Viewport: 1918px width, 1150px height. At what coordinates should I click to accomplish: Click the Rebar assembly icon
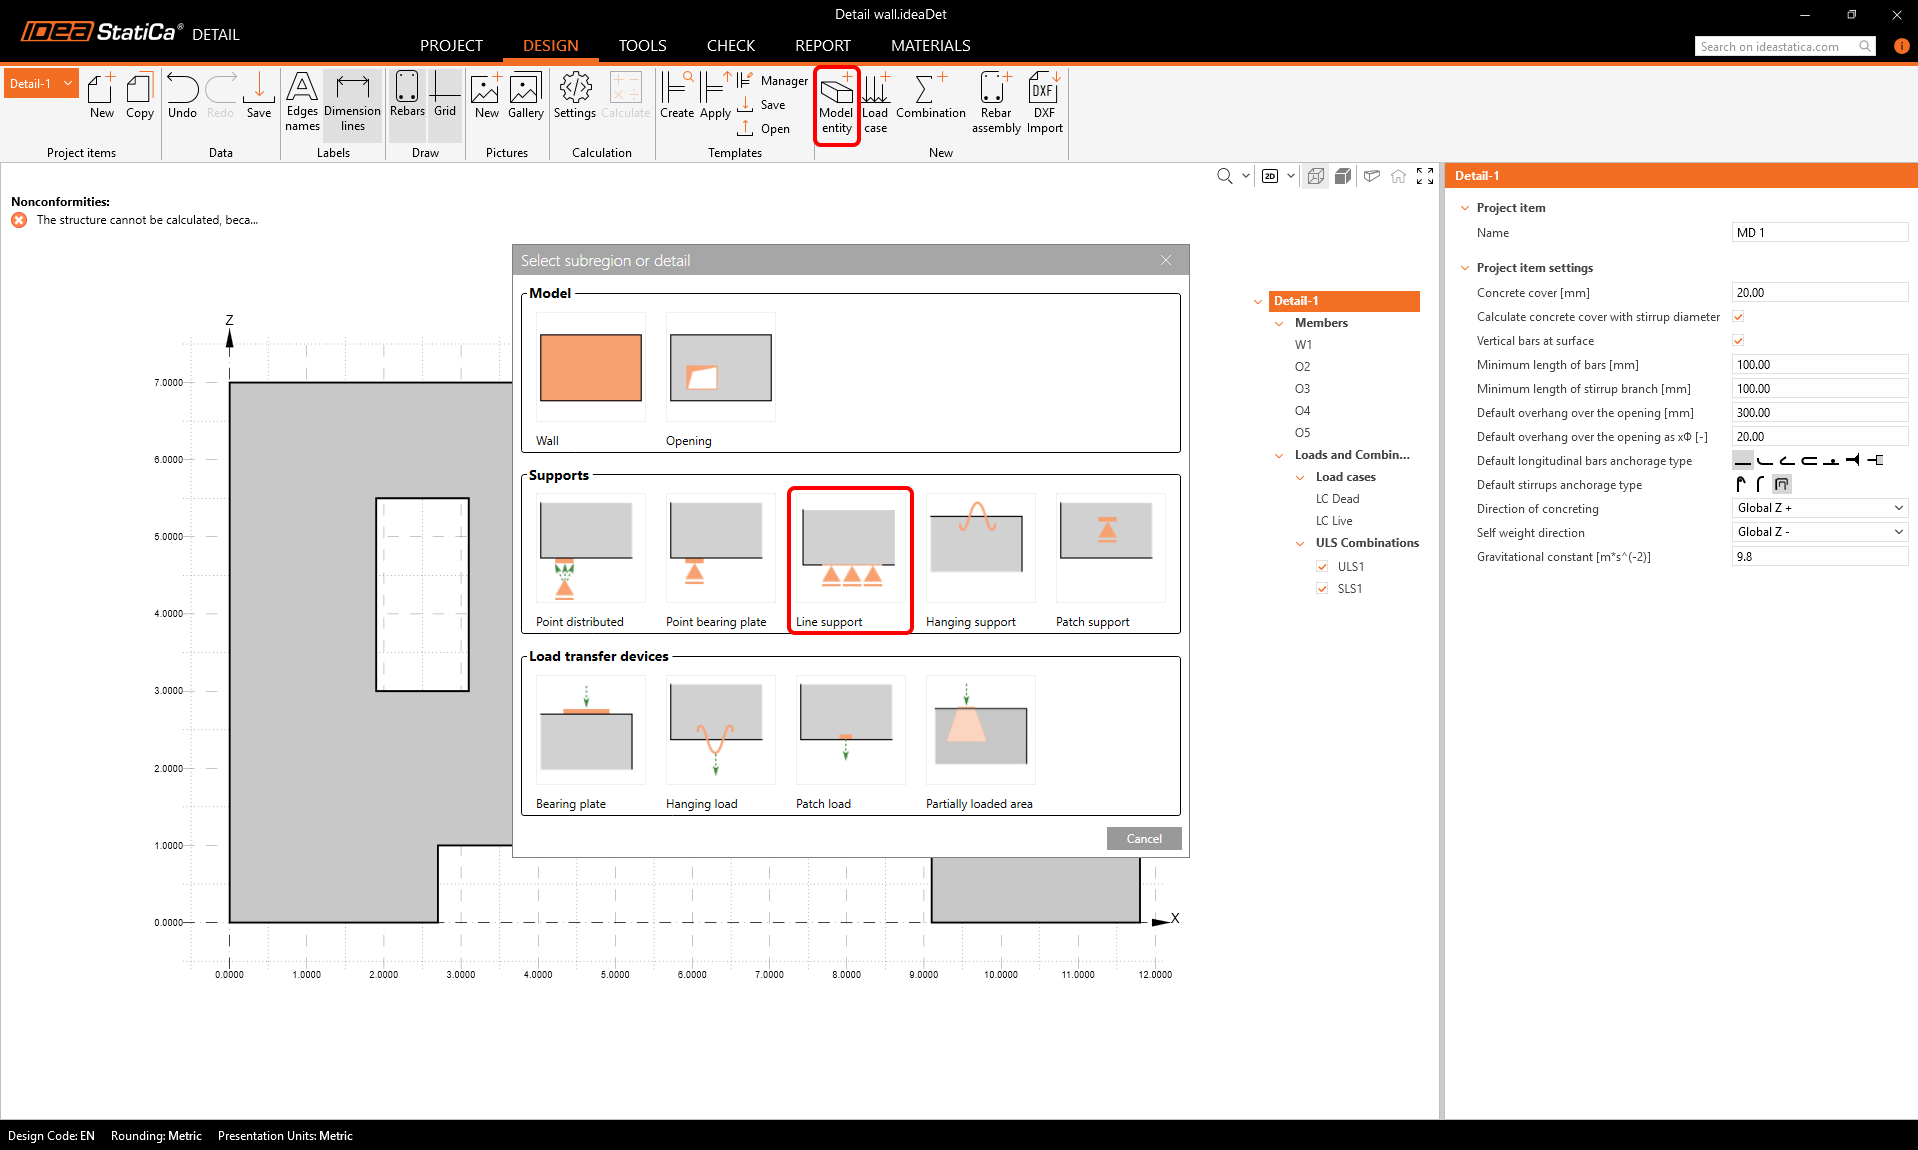(995, 104)
